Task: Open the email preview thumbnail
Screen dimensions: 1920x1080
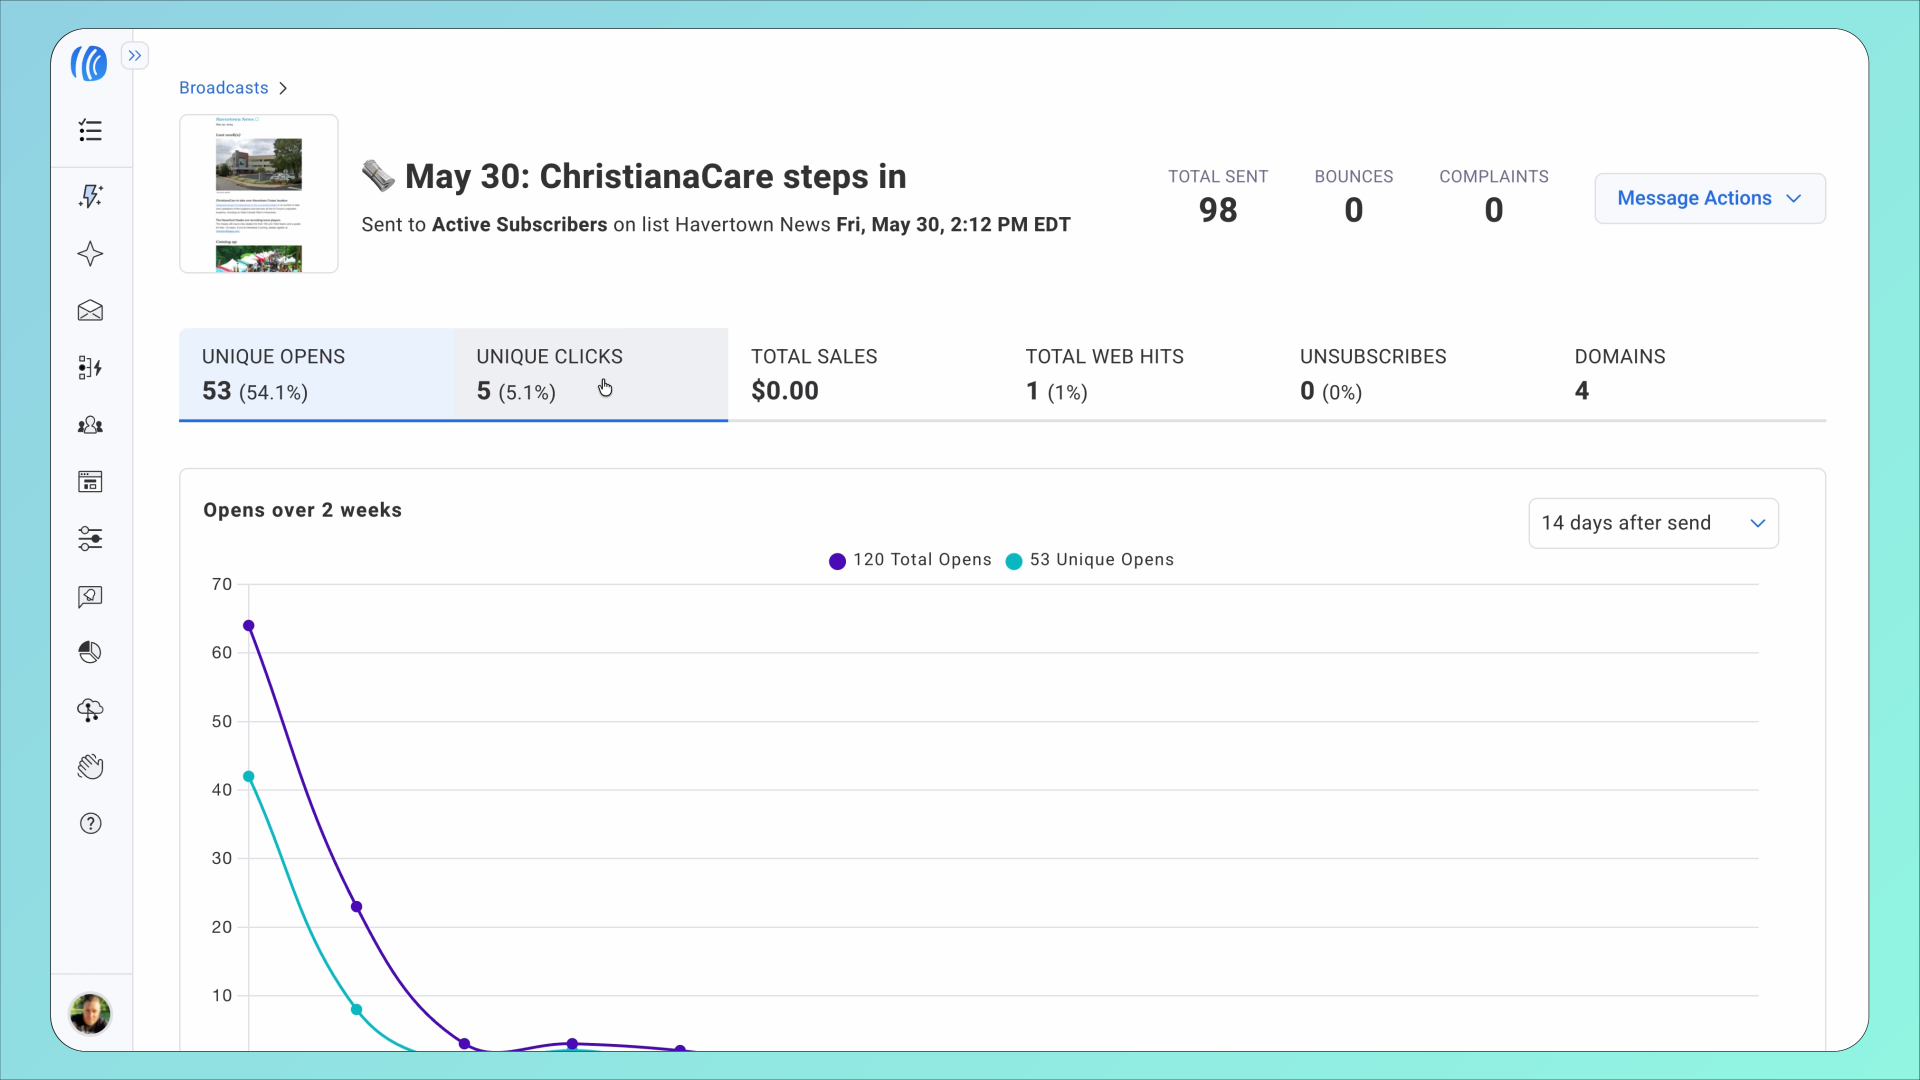Action: point(259,193)
